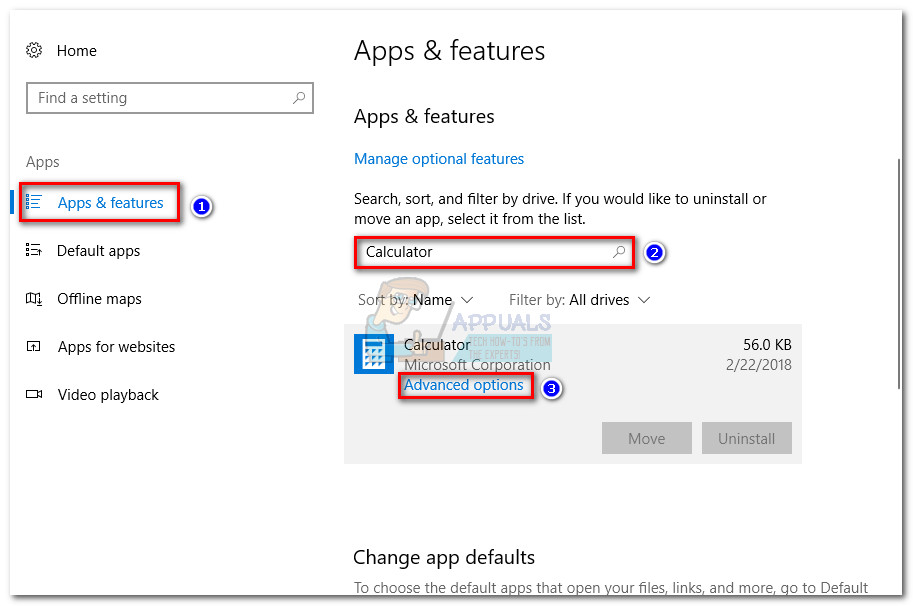Focus the Find a setting search field
This screenshot has height=606, width=913.
click(x=160, y=98)
